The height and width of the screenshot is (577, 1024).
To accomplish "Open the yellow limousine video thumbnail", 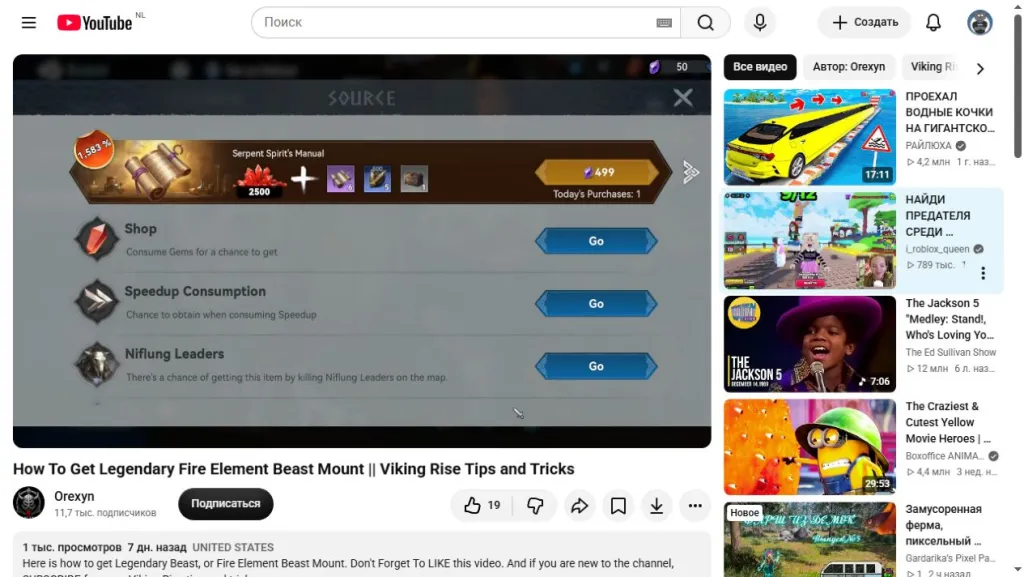I will pos(809,137).
